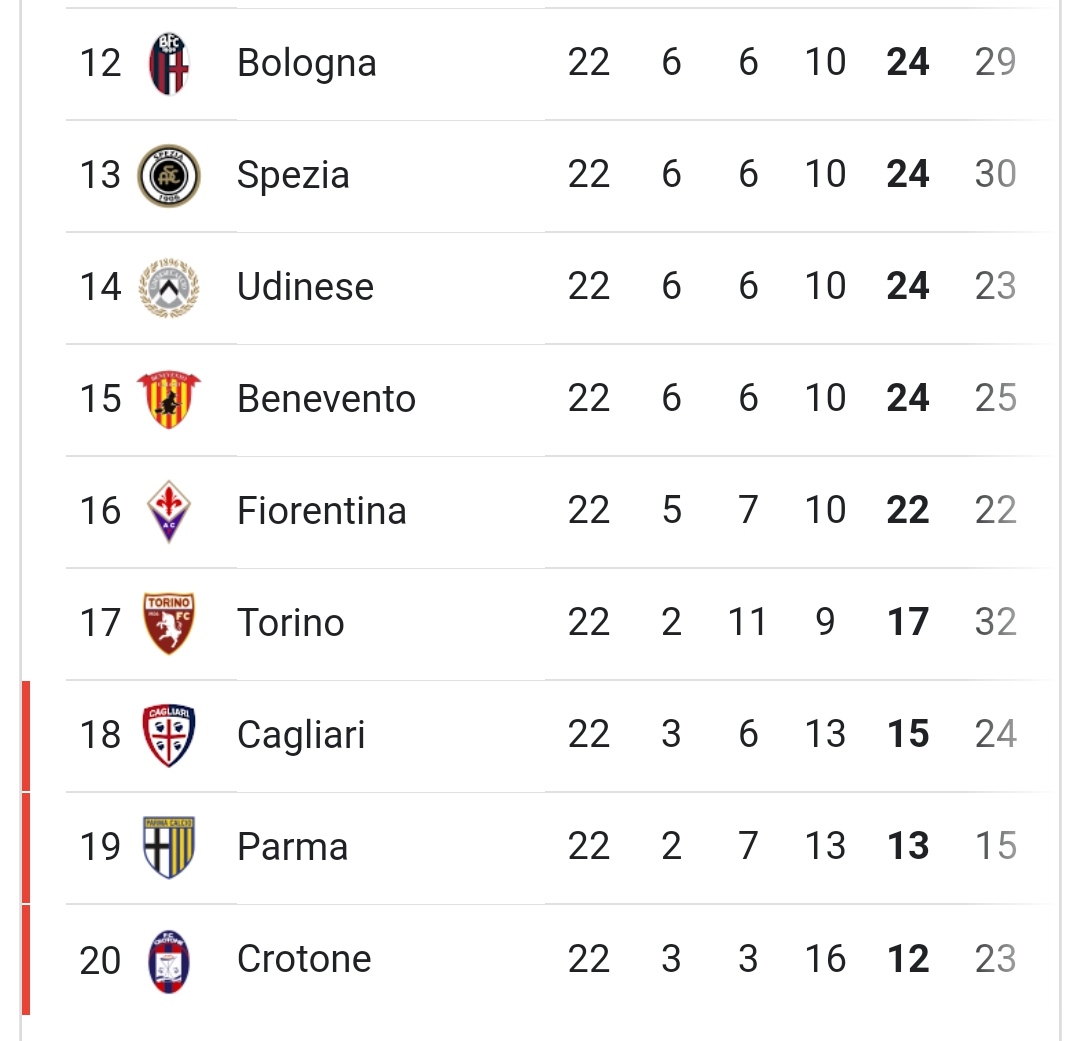Open the Spezia team name link
Screen dimensions: 1080x1041
click(x=293, y=175)
